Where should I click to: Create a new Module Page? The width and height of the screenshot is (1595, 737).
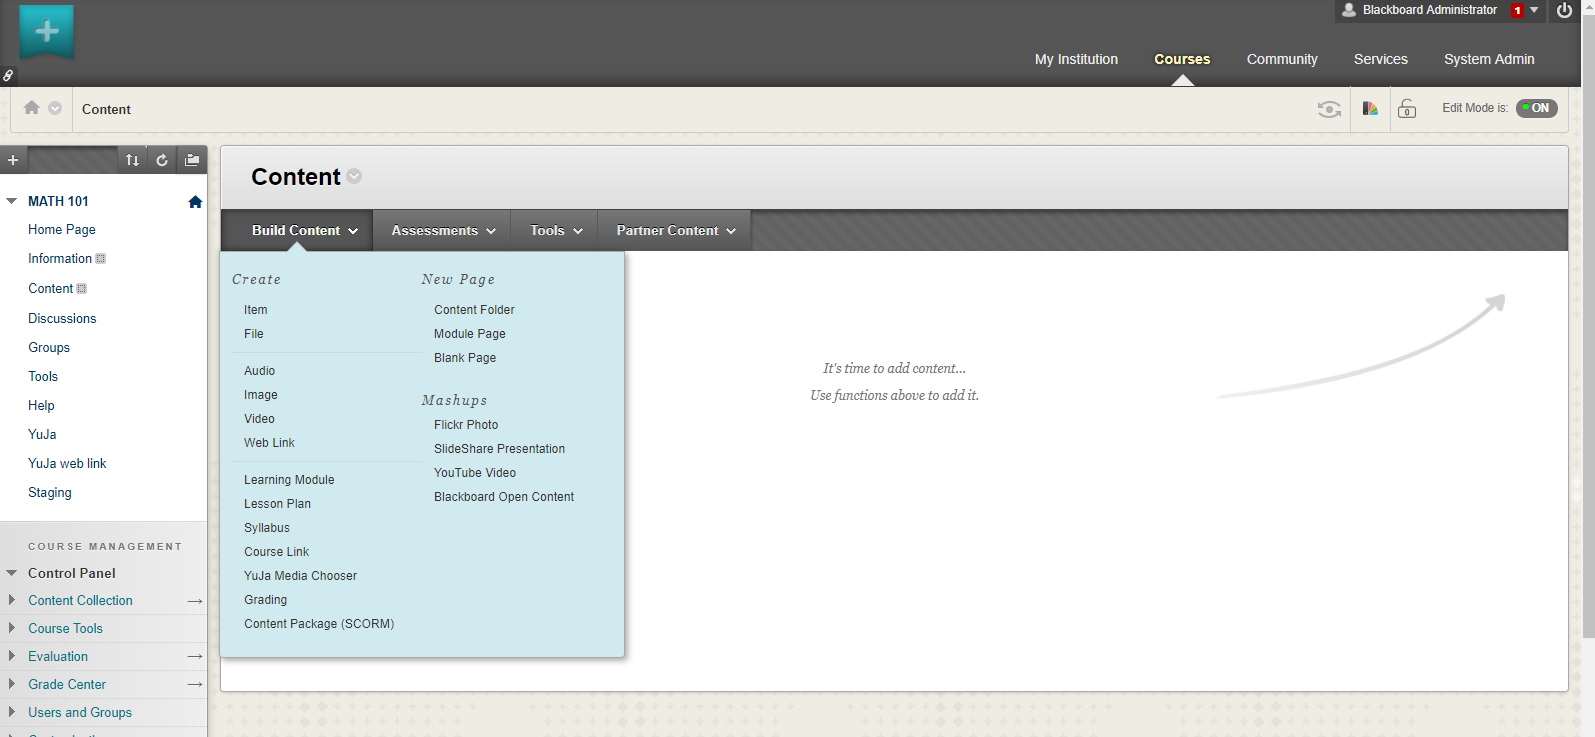click(x=470, y=334)
